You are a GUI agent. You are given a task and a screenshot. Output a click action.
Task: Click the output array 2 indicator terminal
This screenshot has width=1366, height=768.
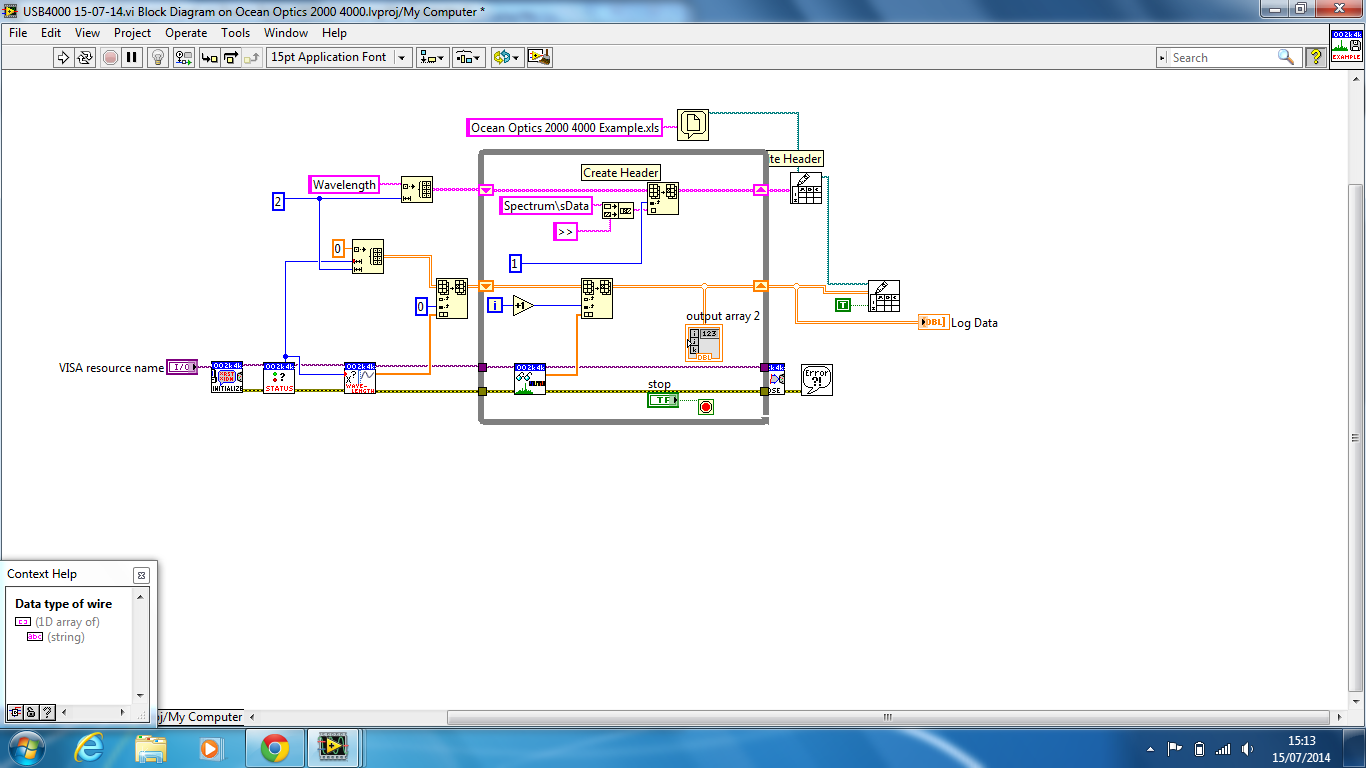[x=704, y=343]
